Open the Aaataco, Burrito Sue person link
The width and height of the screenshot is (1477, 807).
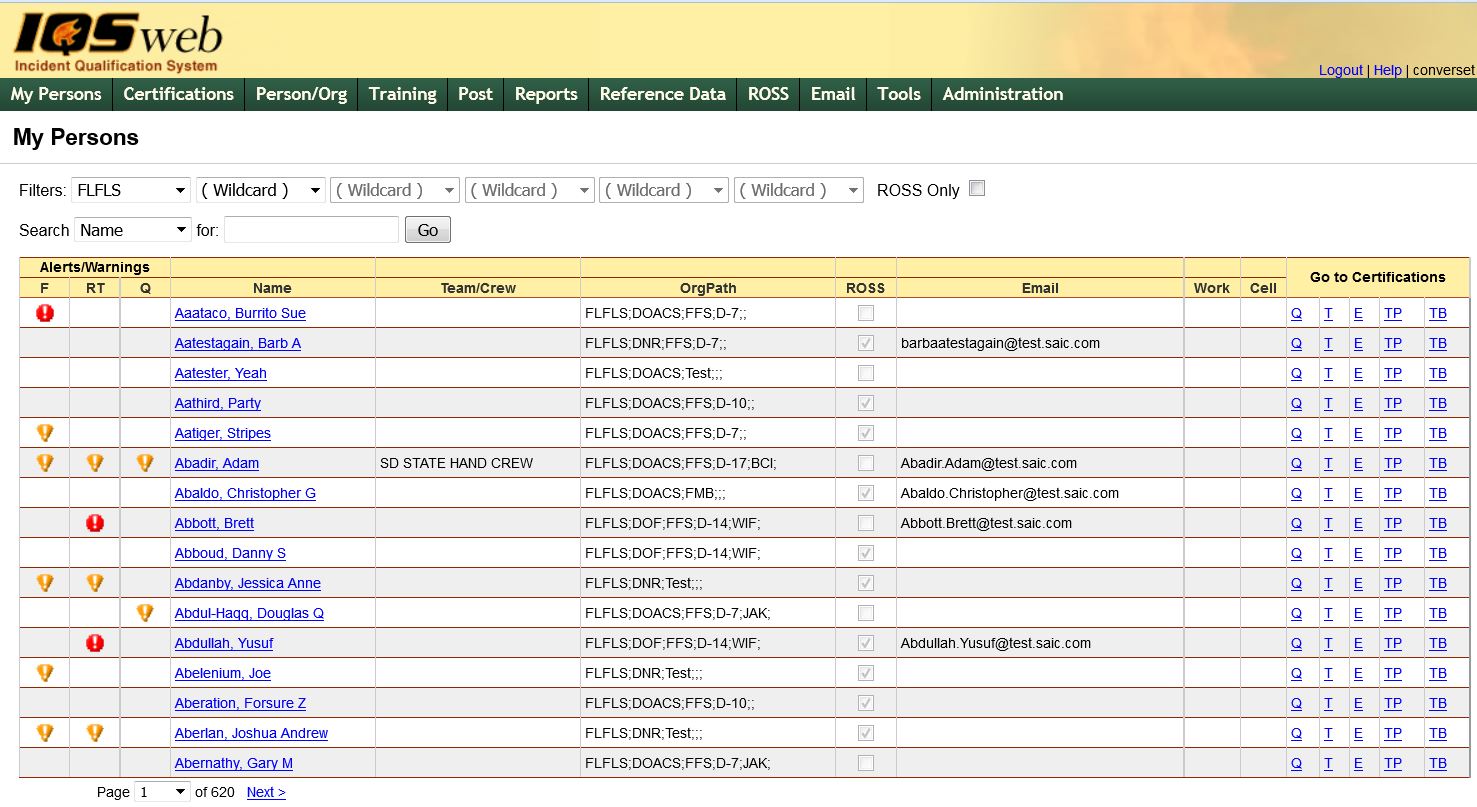[x=240, y=313]
